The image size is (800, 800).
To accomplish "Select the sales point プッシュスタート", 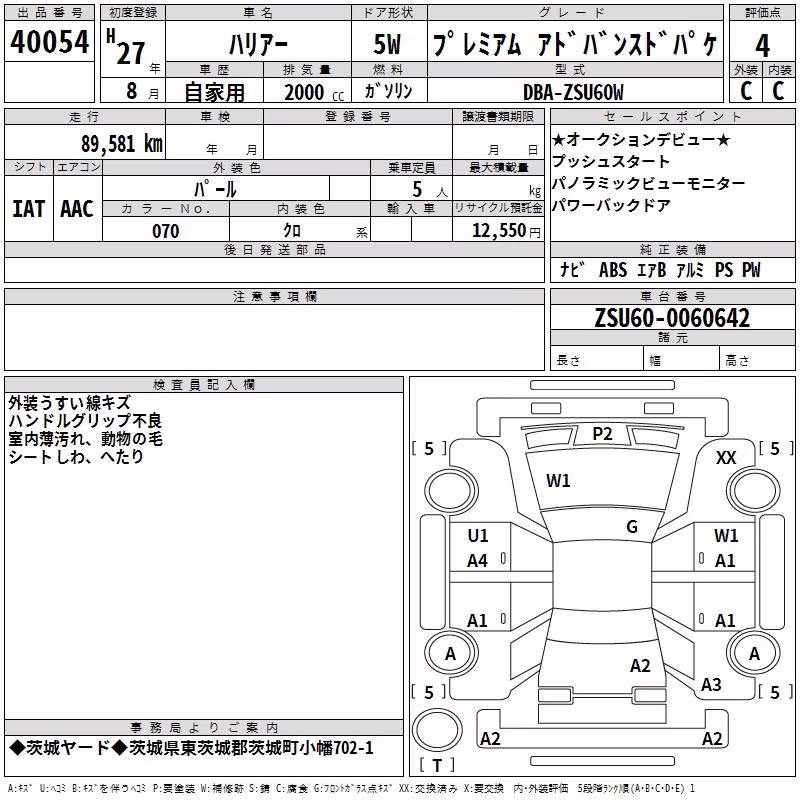I will [x=611, y=161].
